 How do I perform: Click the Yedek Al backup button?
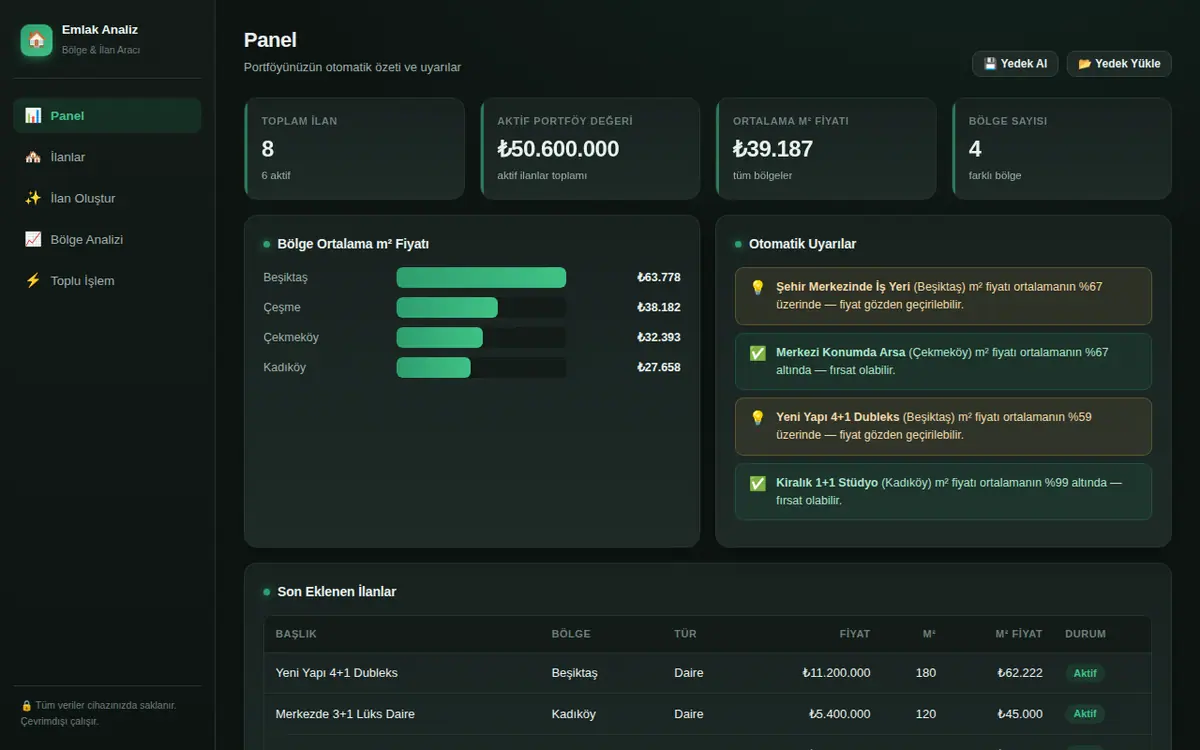pos(1015,64)
